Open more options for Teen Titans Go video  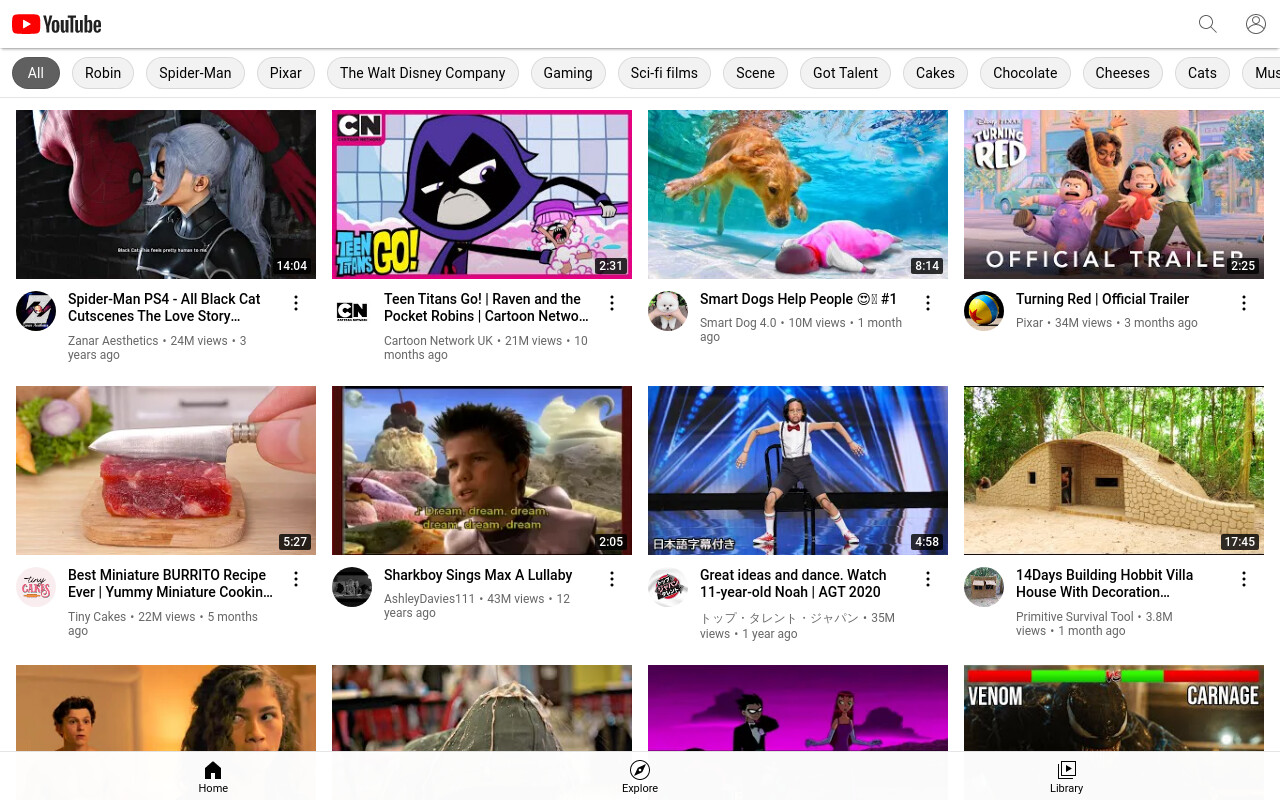612,303
